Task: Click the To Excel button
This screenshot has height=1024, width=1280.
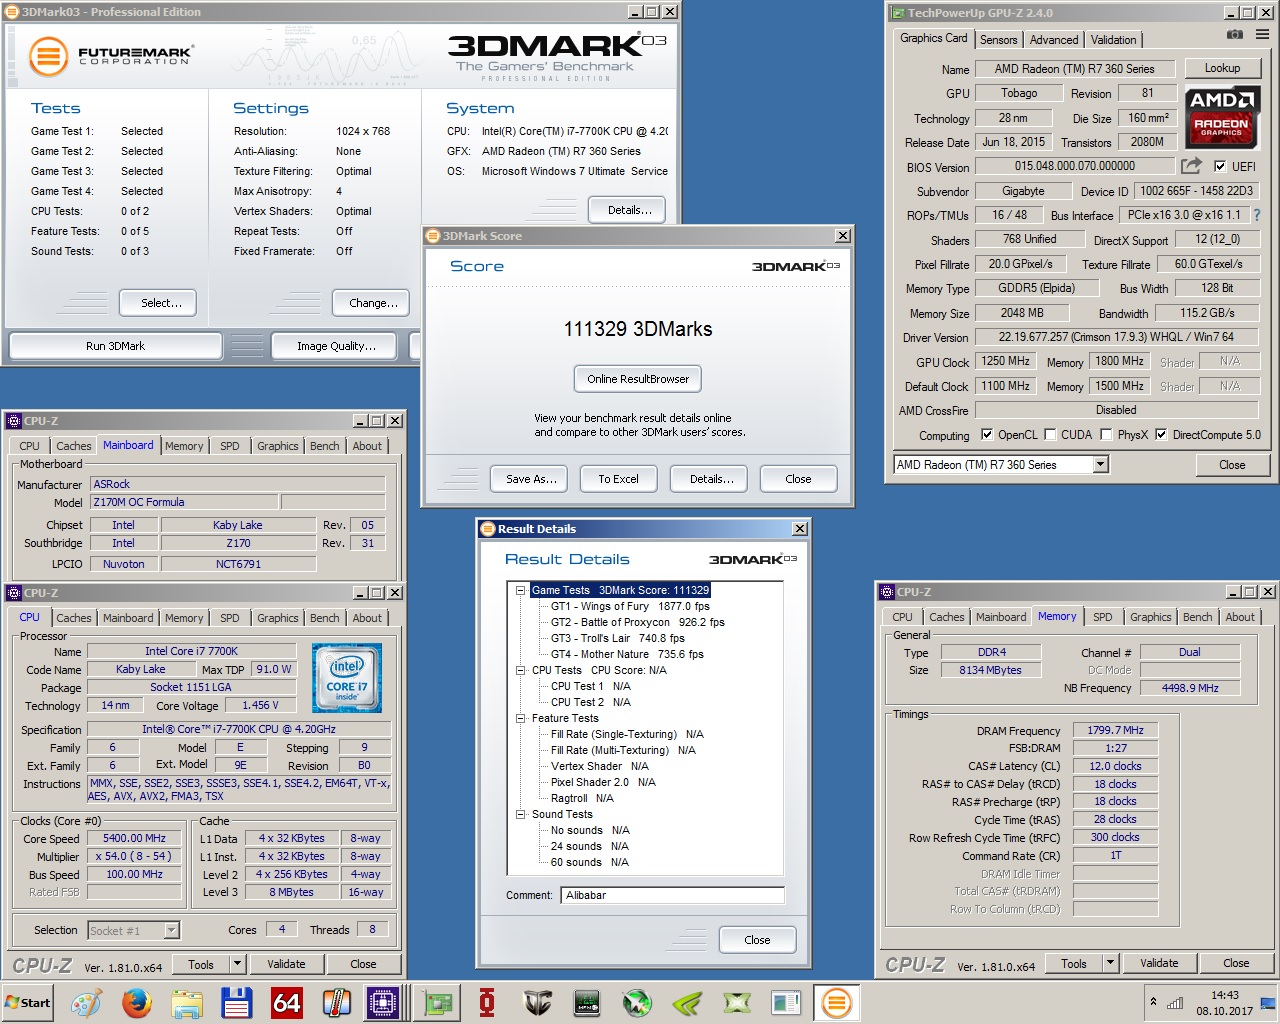Action: 618,479
